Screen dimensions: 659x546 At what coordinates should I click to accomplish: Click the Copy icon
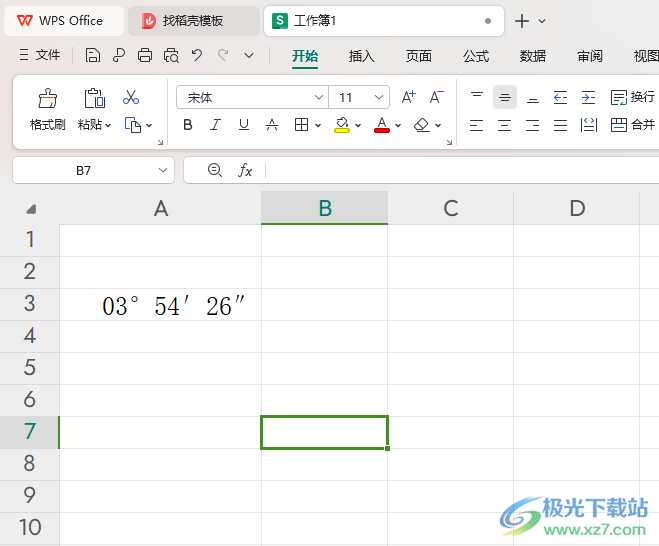point(133,125)
